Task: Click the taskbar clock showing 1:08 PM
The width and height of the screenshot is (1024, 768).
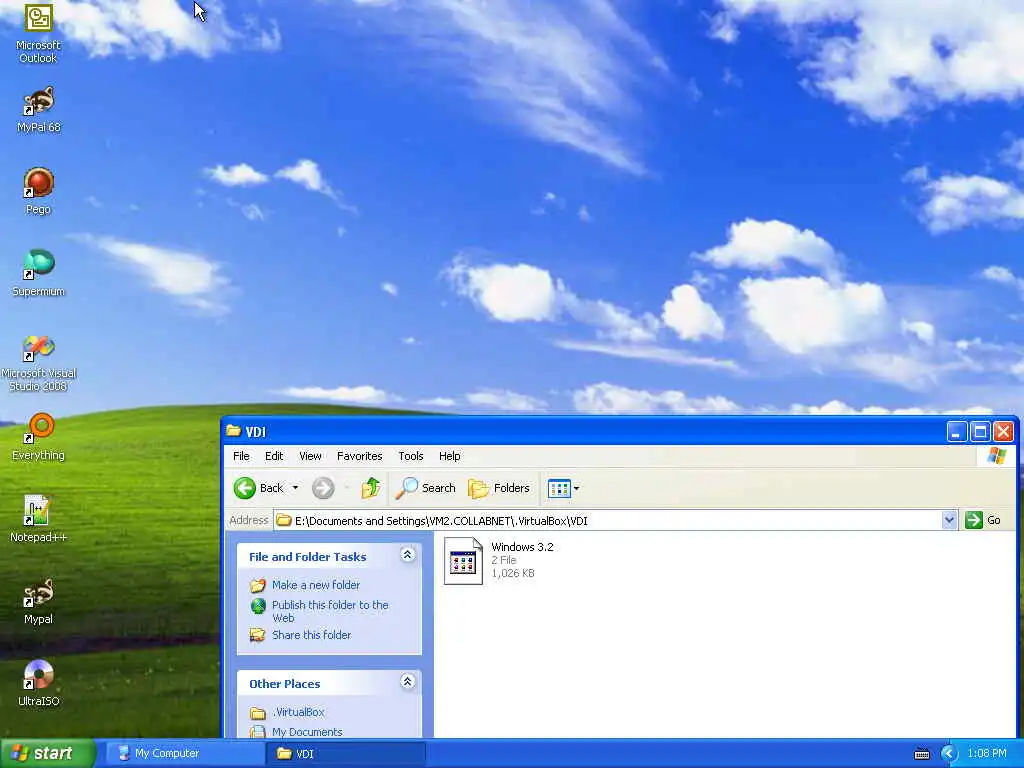Action: click(987, 754)
